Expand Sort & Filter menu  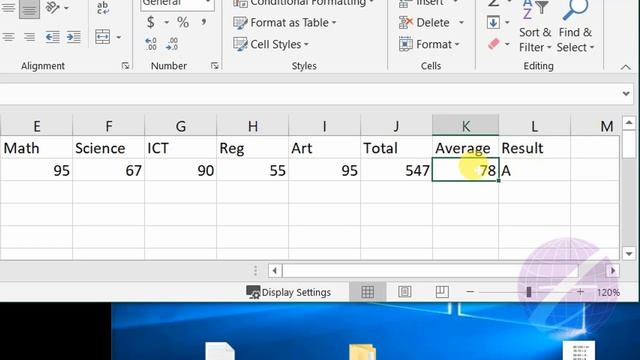click(x=535, y=40)
